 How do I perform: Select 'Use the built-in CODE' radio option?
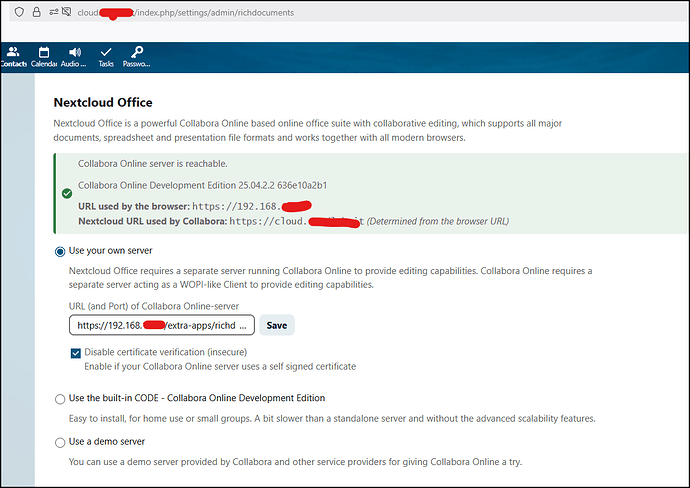[x=60, y=399]
